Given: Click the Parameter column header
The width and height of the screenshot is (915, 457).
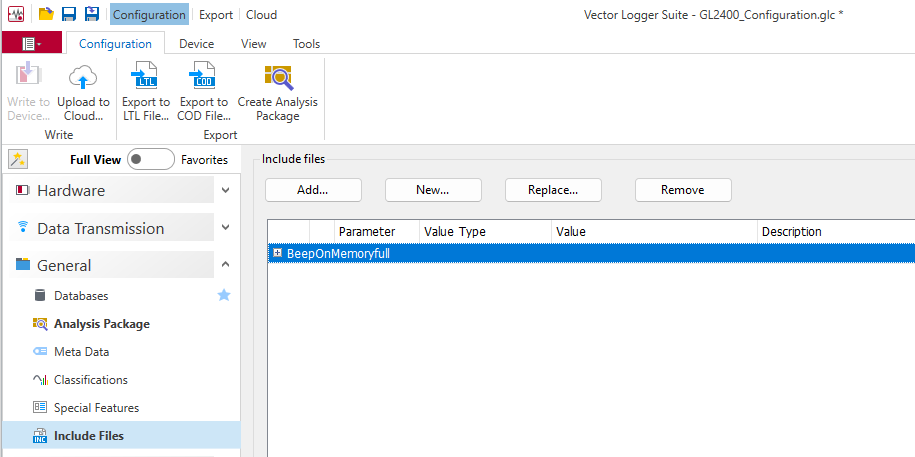Looking at the screenshot, I should pos(376,232).
